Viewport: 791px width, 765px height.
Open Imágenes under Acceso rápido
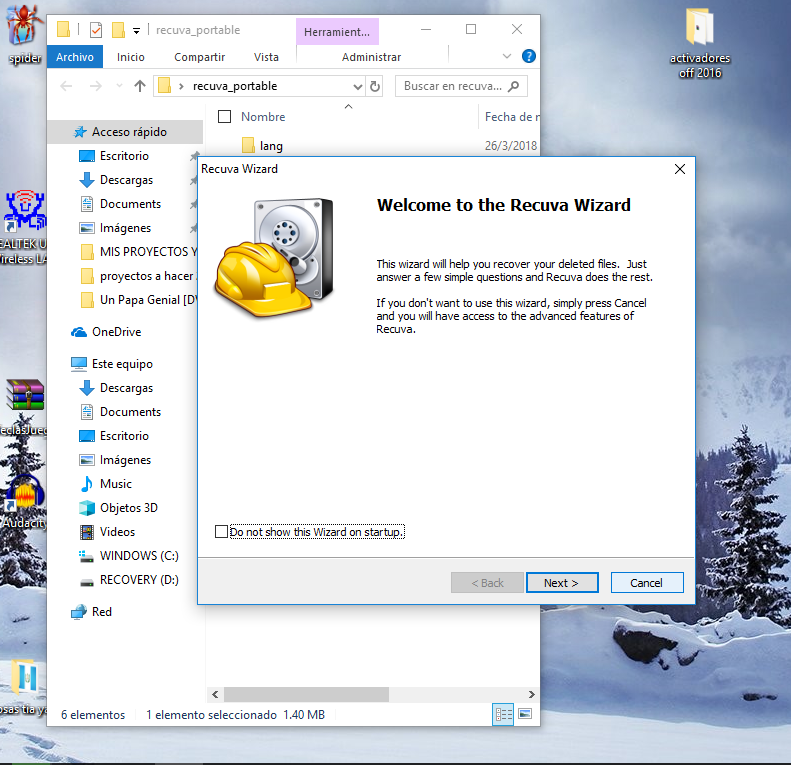click(125, 228)
